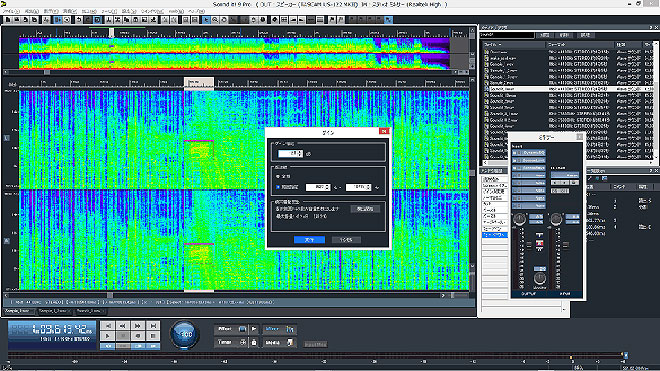The width and height of the screenshot is (660, 371).
Task: Select the highlighted entry in effect list
Action: (x=495, y=235)
